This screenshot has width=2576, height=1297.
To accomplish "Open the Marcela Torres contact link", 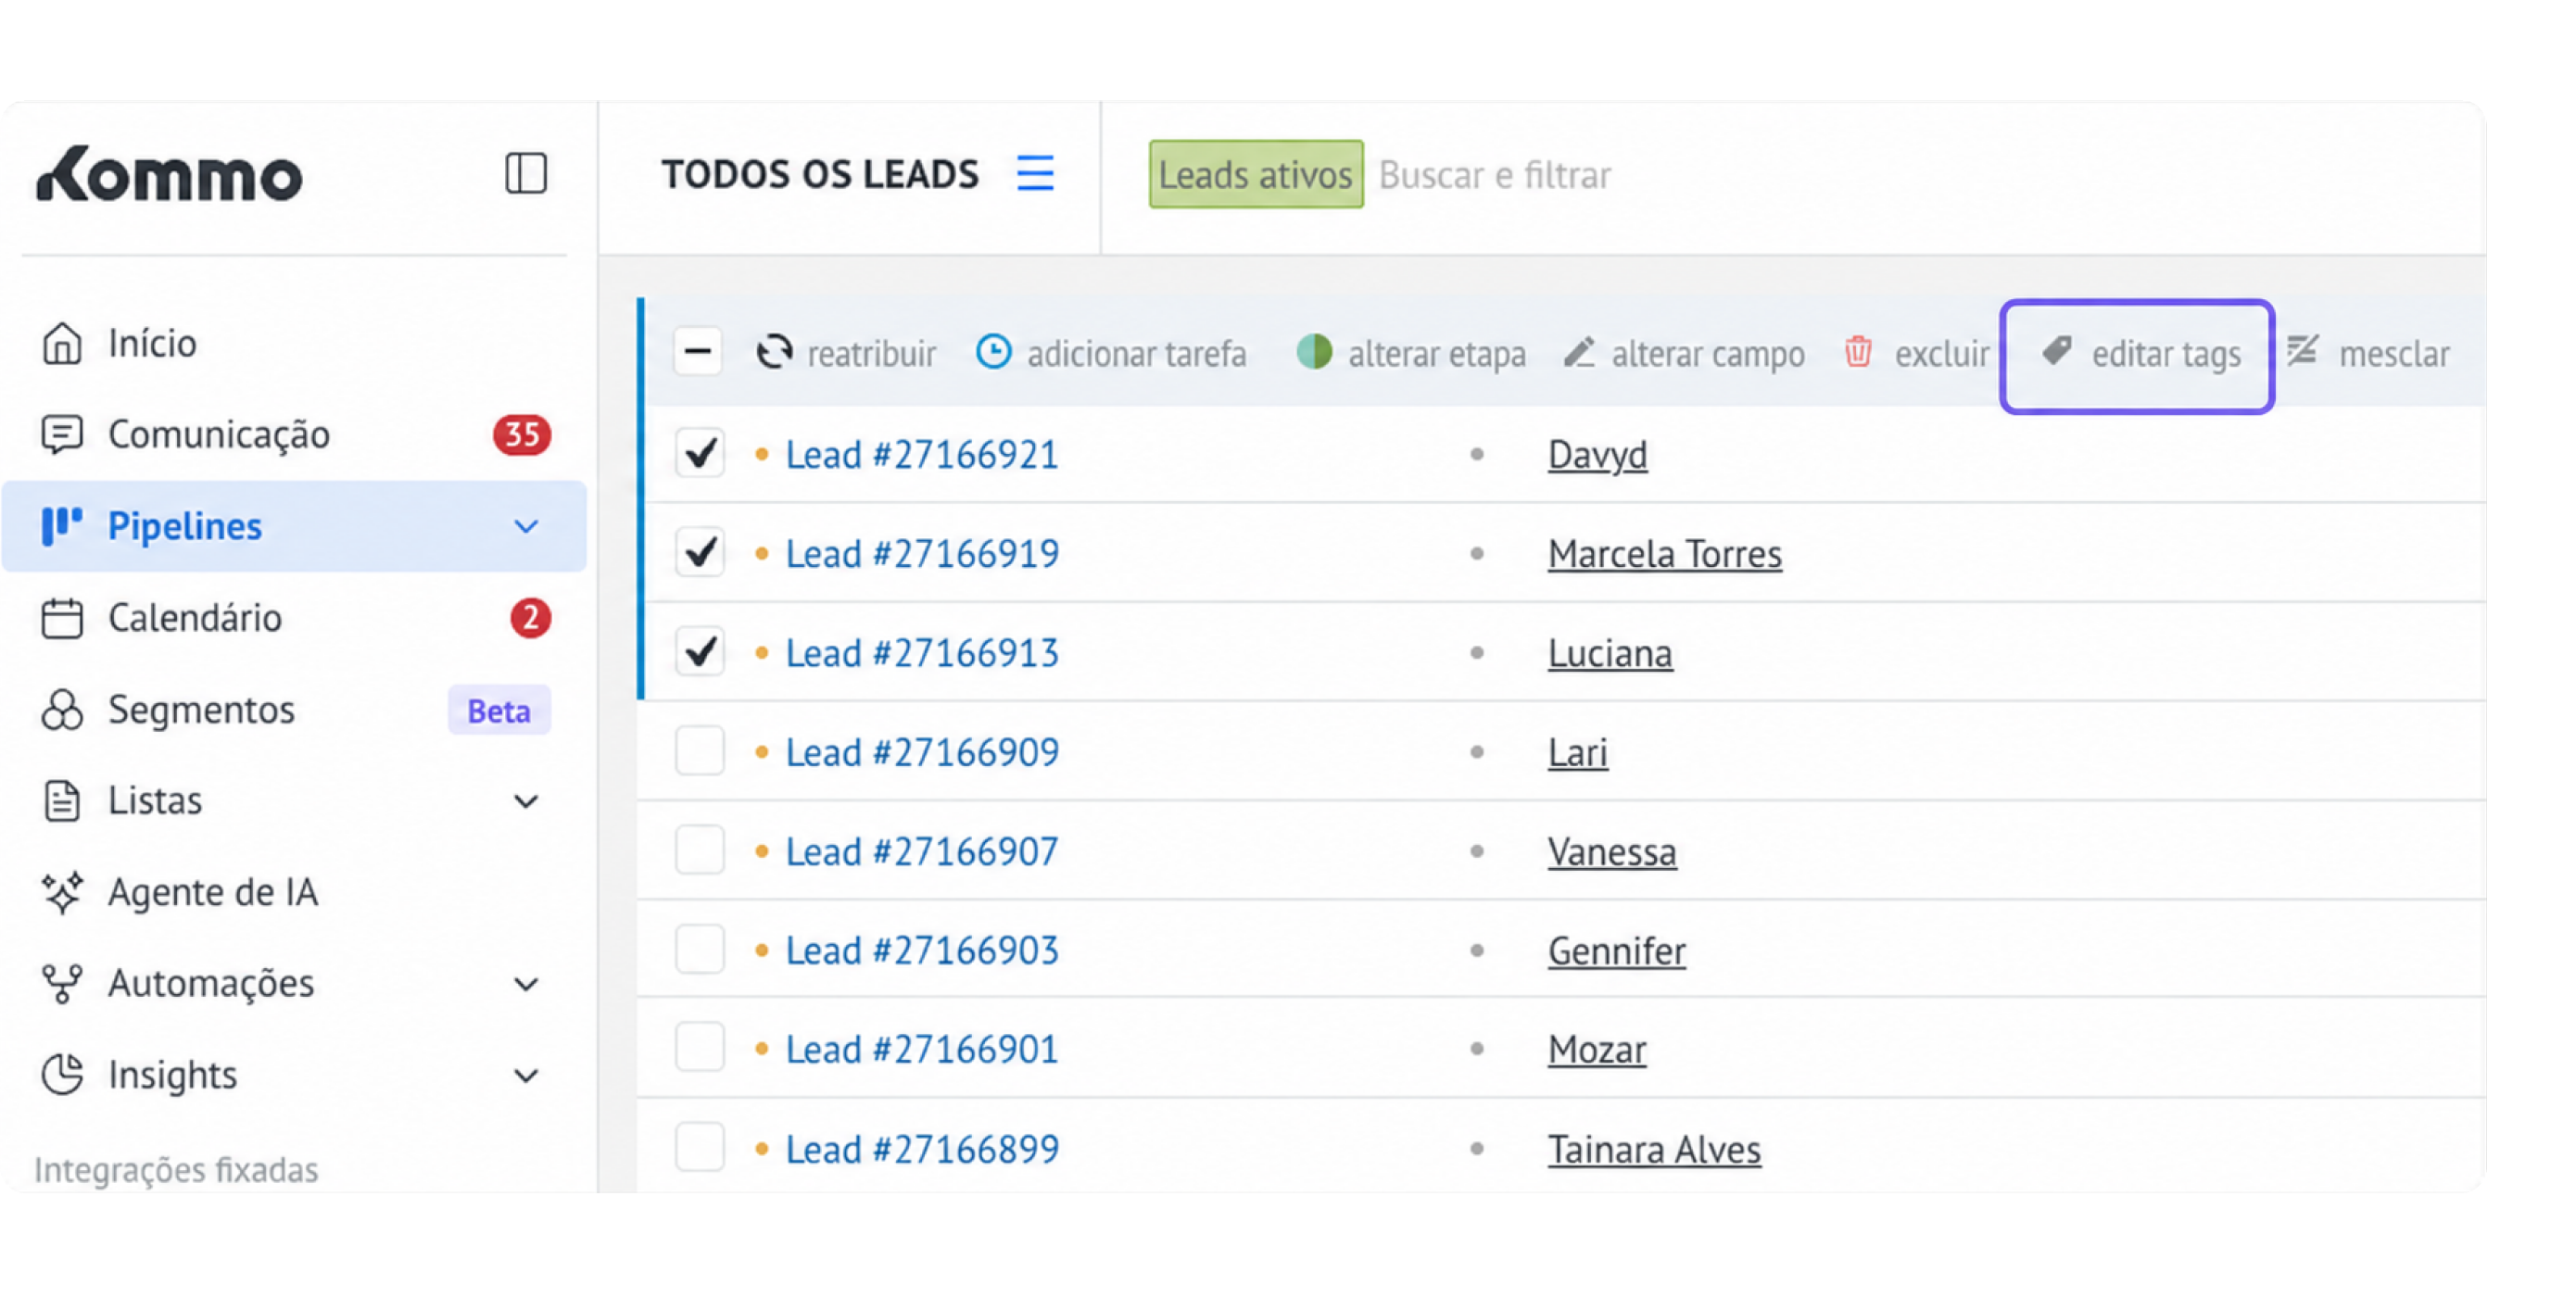I will point(1665,553).
